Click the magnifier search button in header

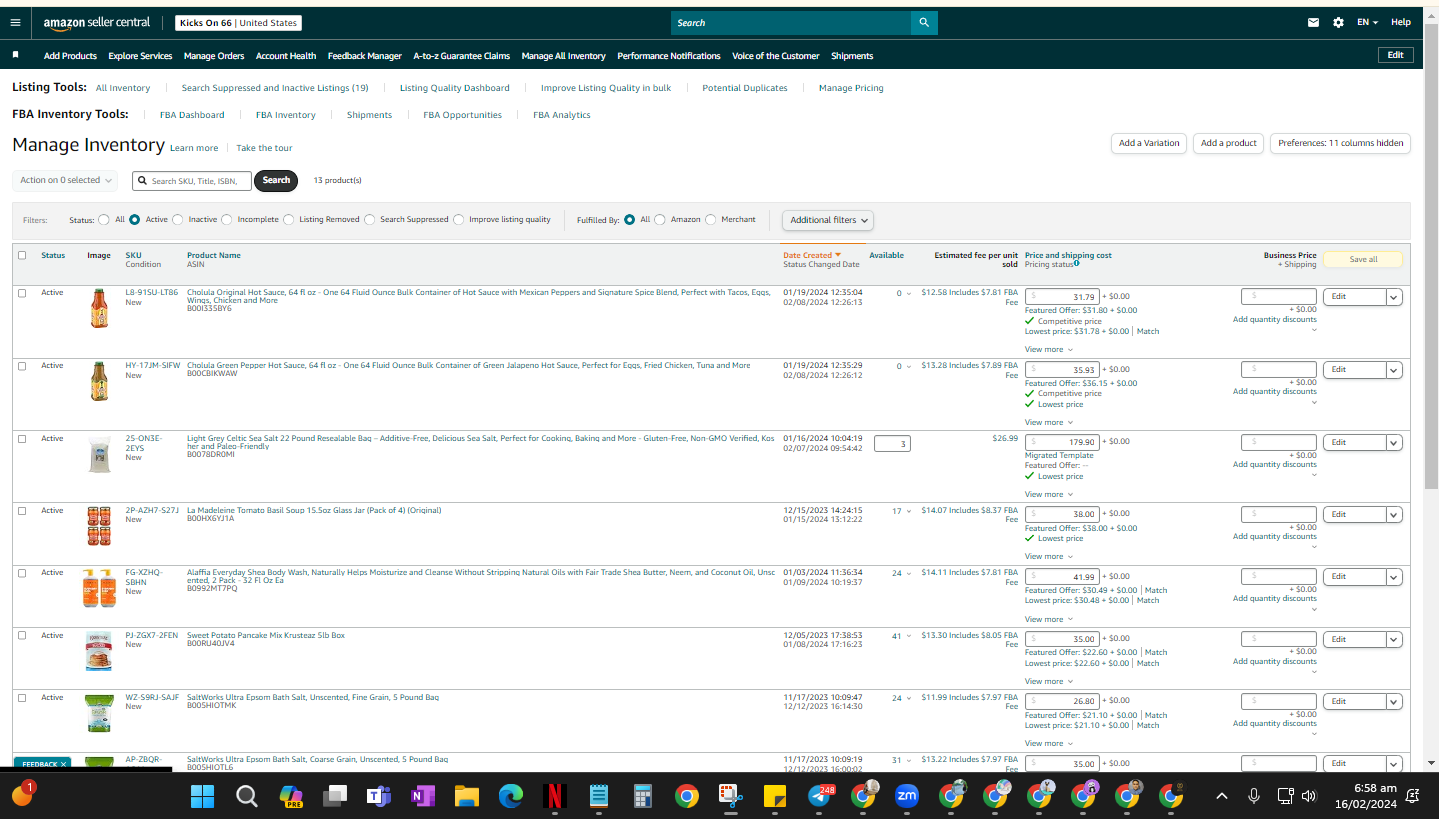point(924,22)
